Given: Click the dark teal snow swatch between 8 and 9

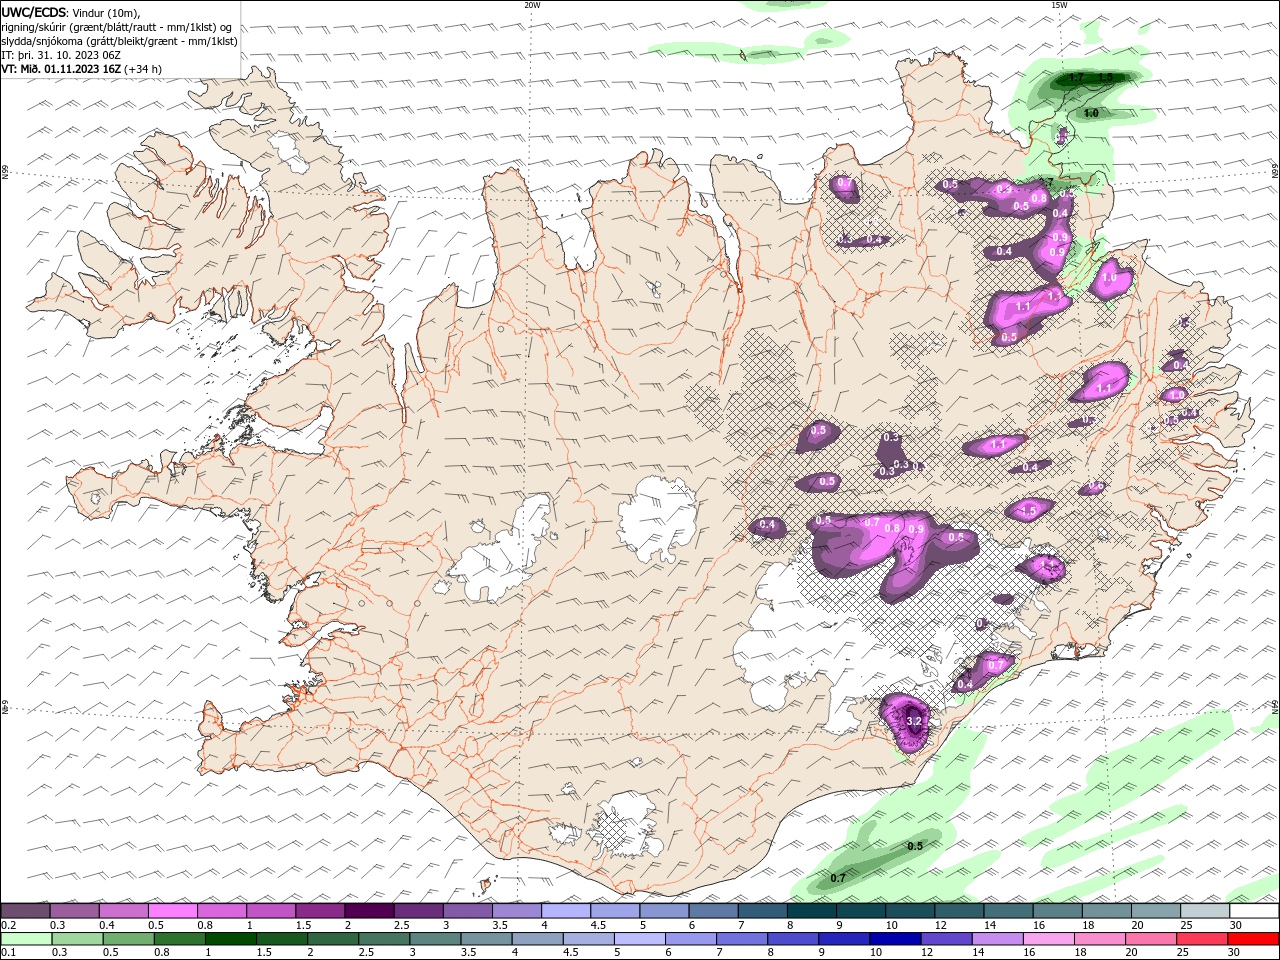Looking at the screenshot, I should tap(811, 911).
